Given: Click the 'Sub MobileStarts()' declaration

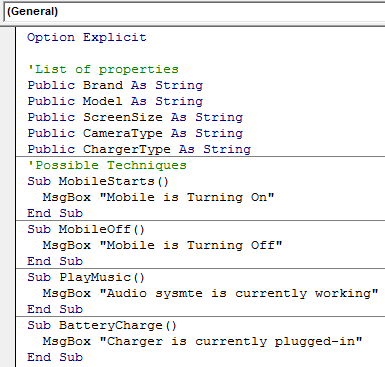Looking at the screenshot, I should (x=98, y=181).
